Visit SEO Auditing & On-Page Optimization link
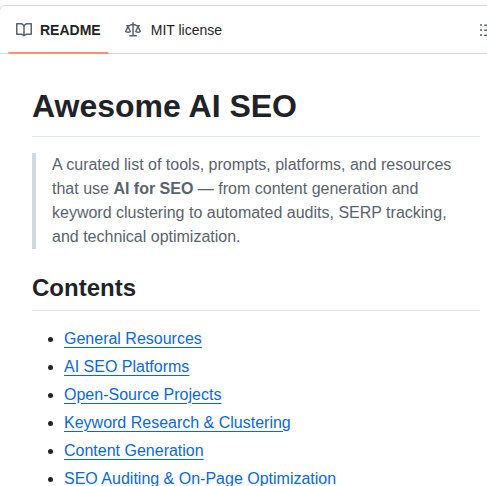This screenshot has width=487, height=486. click(x=200, y=479)
